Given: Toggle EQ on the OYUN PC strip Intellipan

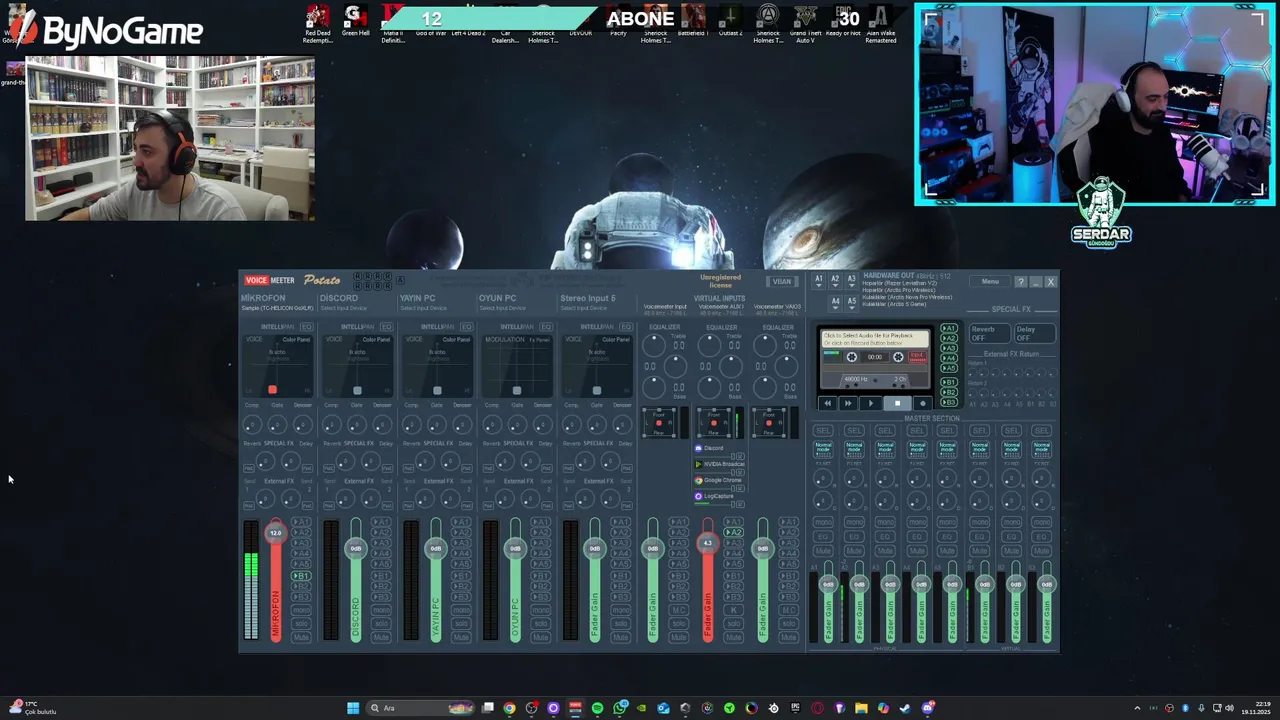Looking at the screenshot, I should tap(546, 327).
